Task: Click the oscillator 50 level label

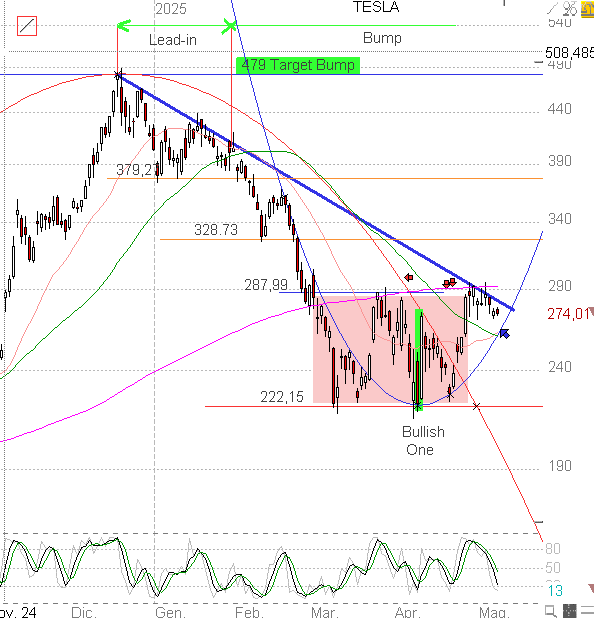Action: (553, 568)
